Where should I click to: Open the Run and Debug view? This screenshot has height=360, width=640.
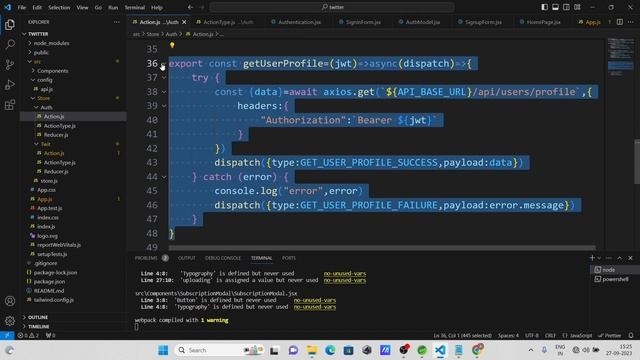(10, 84)
